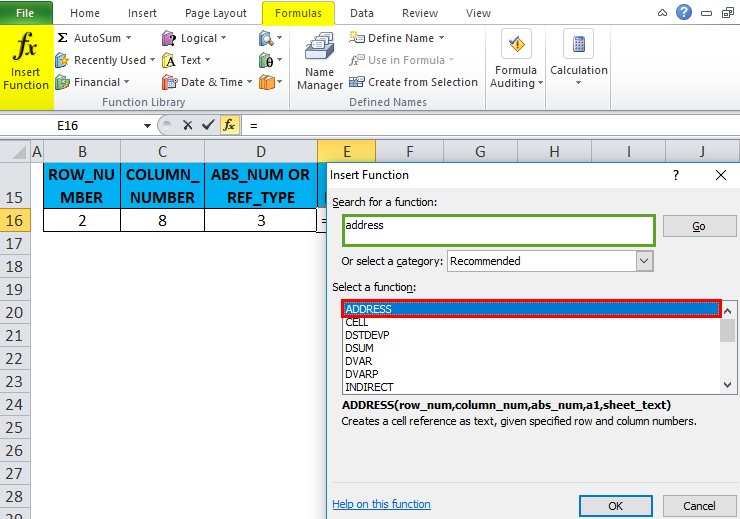Switch to the Review tab
The height and width of the screenshot is (519, 740).
tap(420, 13)
